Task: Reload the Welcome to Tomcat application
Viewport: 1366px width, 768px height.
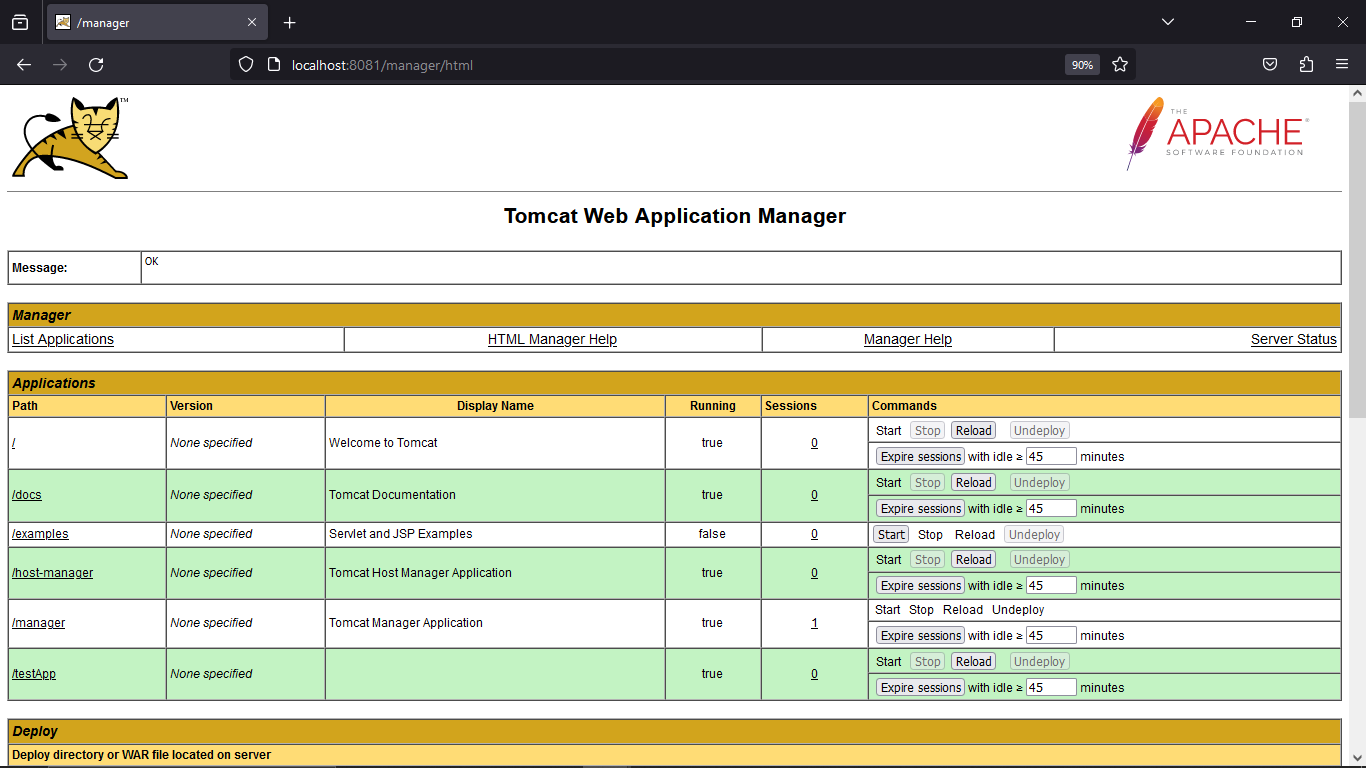Action: [x=974, y=431]
